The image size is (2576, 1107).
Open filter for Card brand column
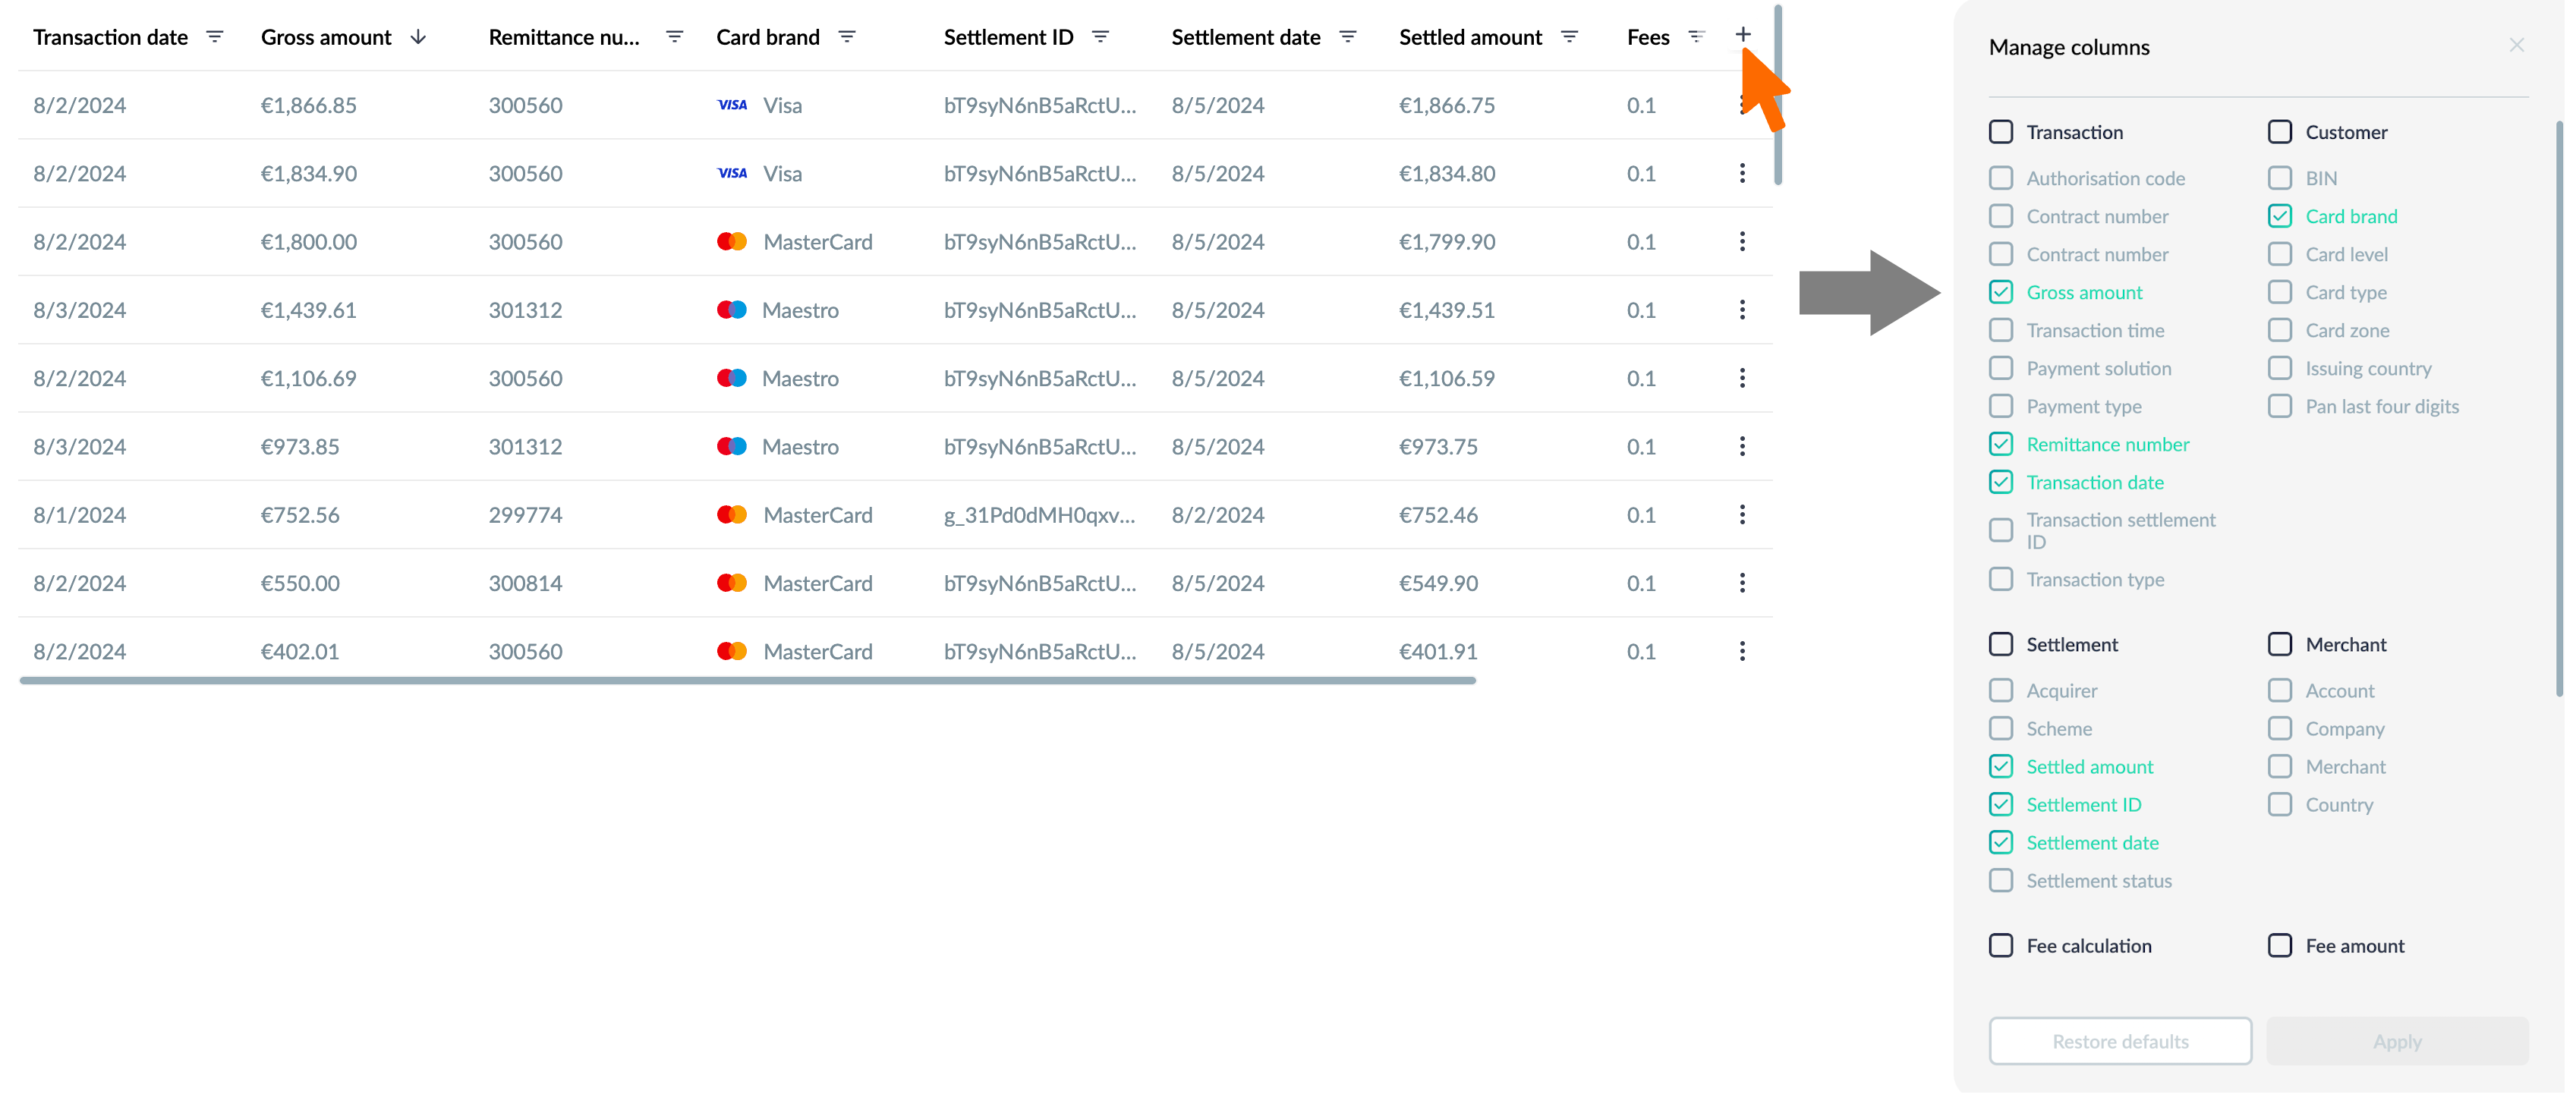coord(847,37)
